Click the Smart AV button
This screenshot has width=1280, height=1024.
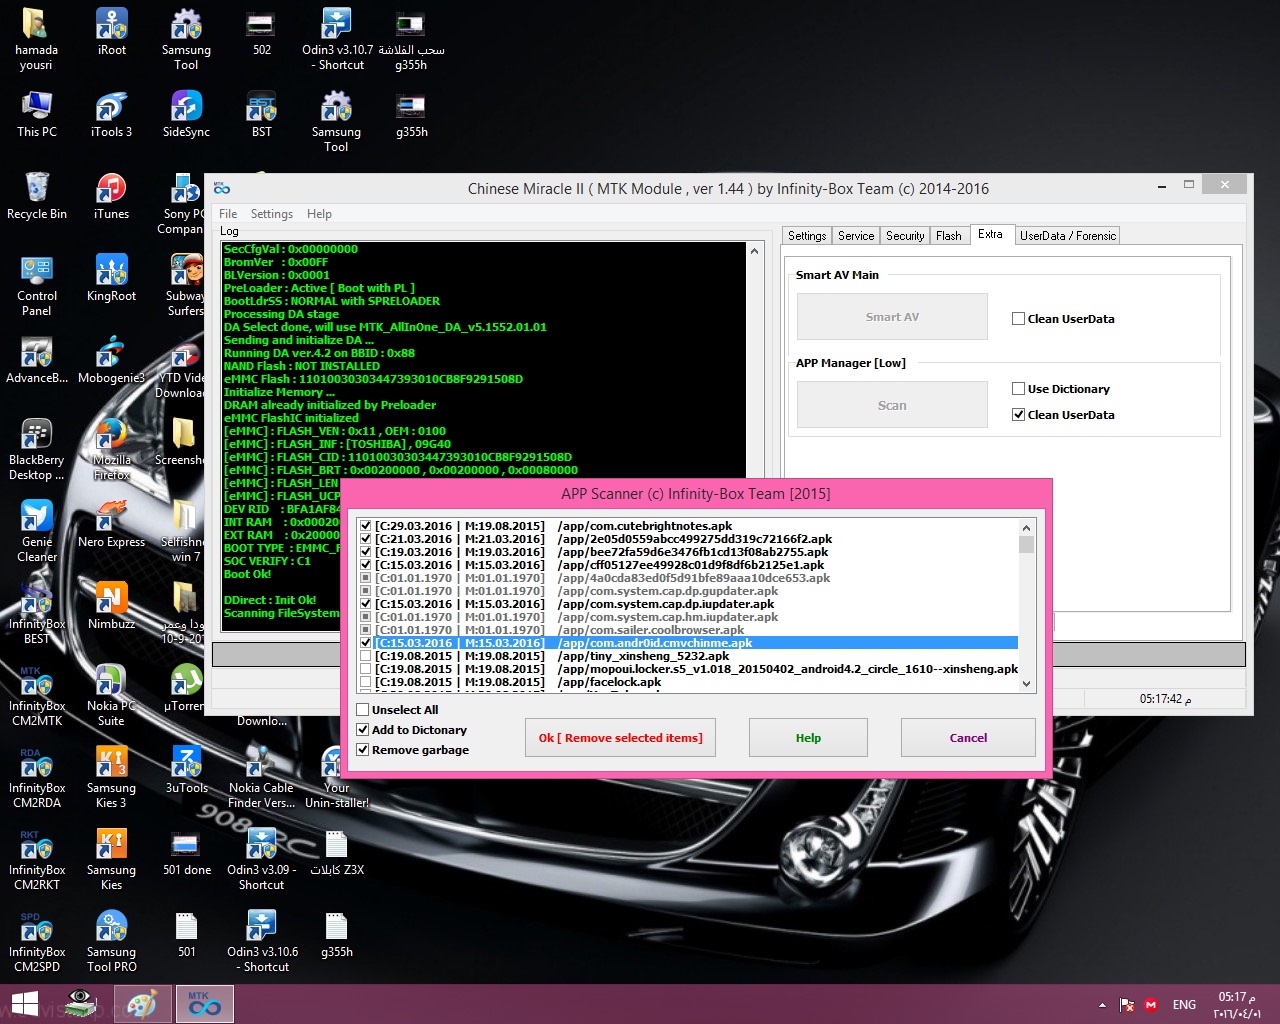point(892,317)
